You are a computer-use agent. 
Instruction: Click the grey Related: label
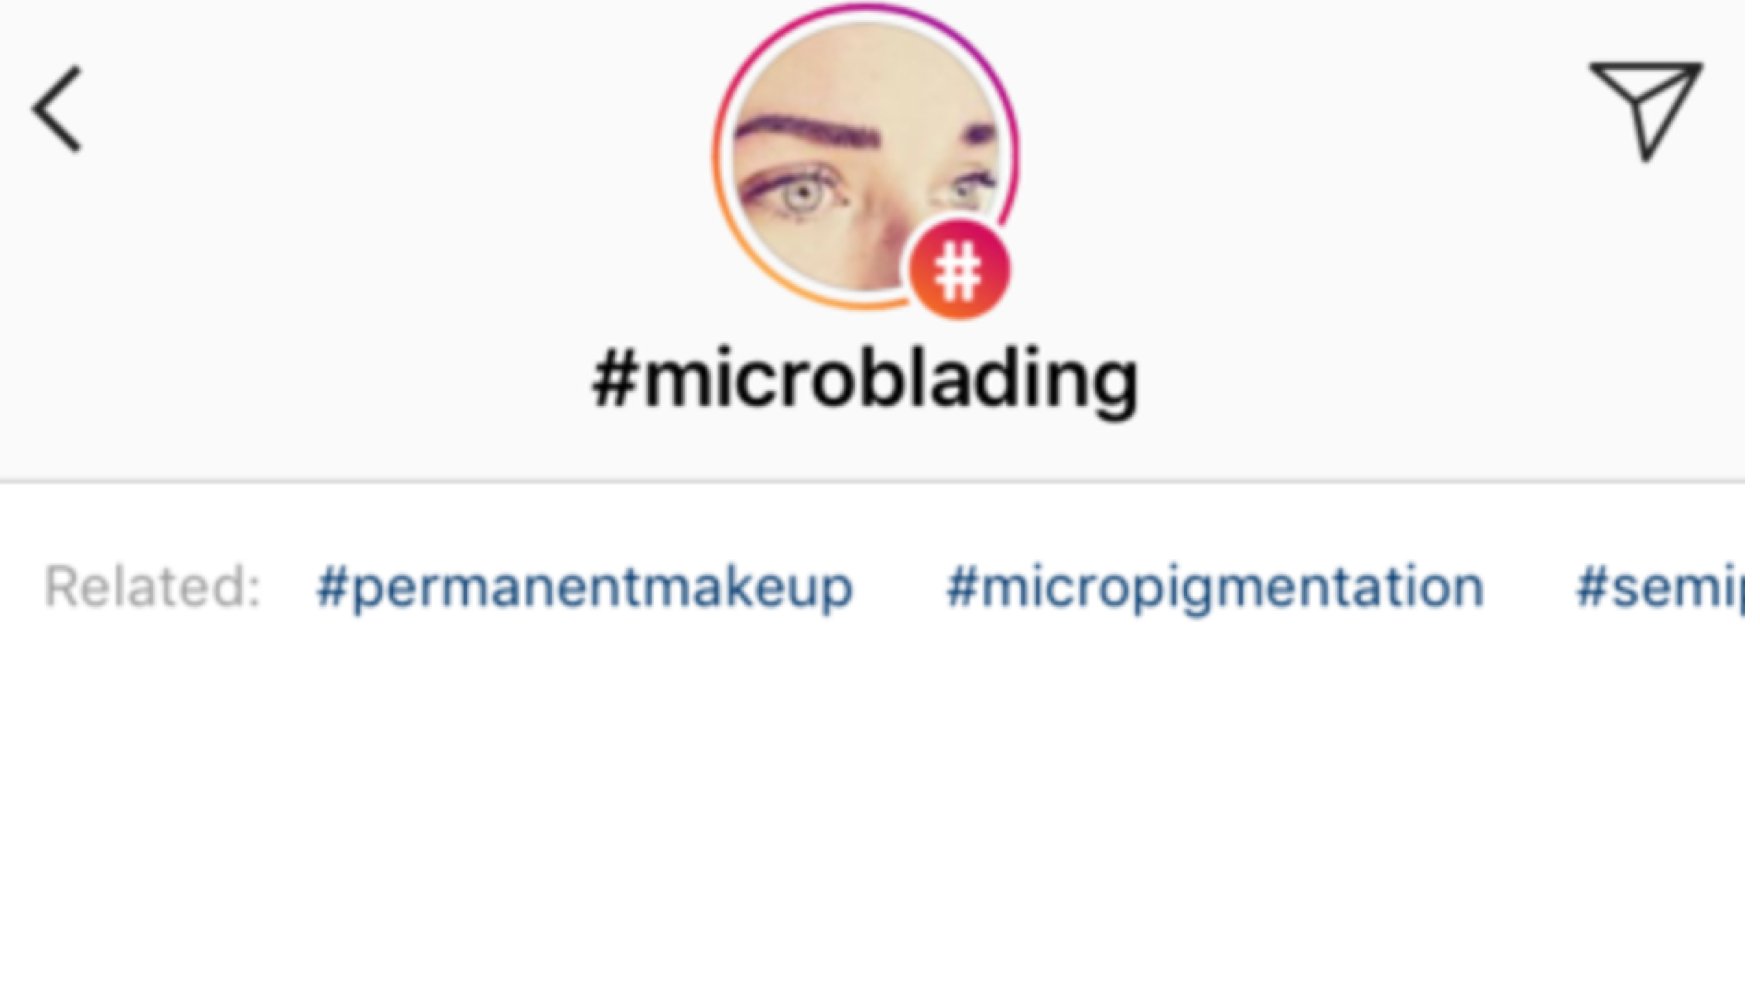coord(155,588)
